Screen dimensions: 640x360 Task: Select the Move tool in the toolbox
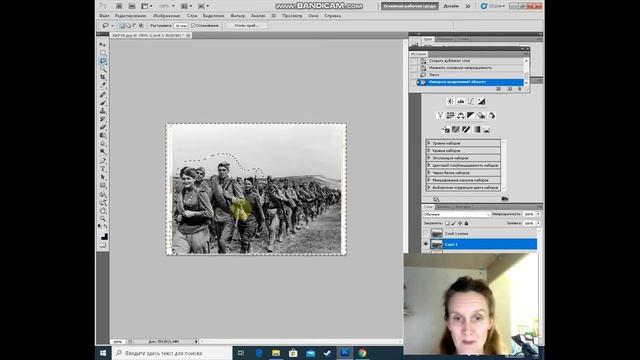coord(103,44)
